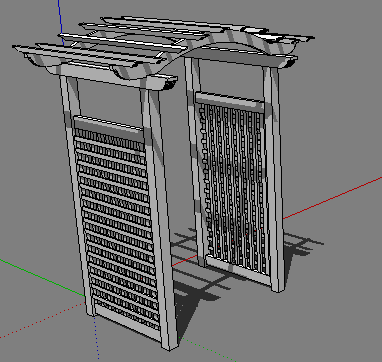
Task: Select the far-right post of the arbor
Action: tap(275, 180)
